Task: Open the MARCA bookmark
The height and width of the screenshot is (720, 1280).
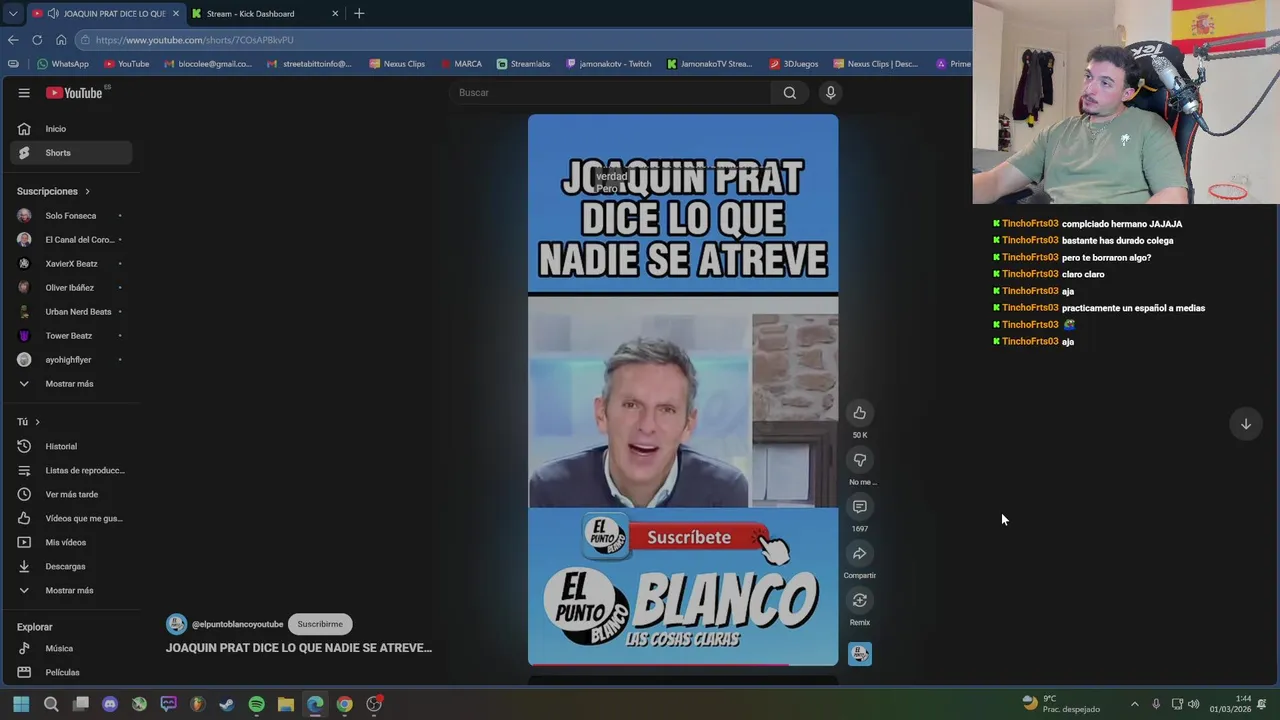Action: [461, 64]
